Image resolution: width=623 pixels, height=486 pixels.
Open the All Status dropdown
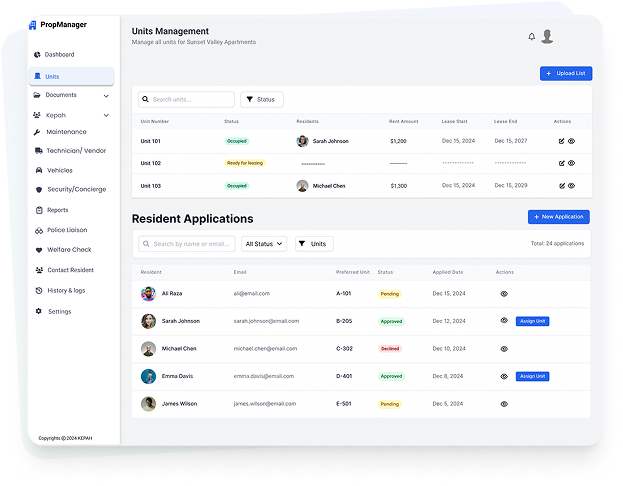(x=264, y=244)
